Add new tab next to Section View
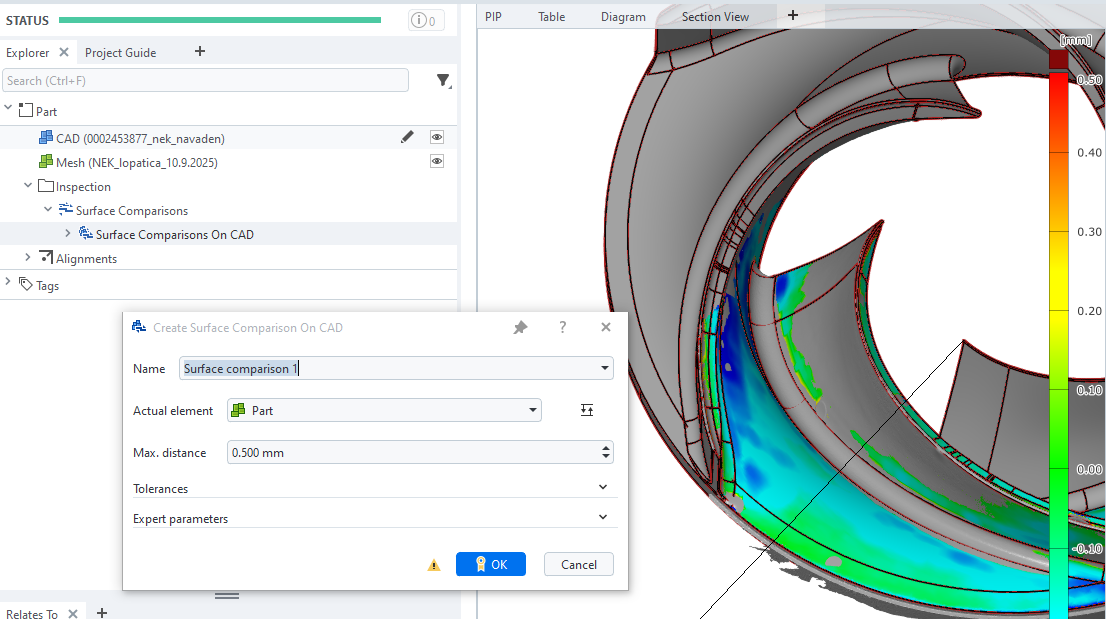Screen dimensions: 1106x619 tap(793, 16)
